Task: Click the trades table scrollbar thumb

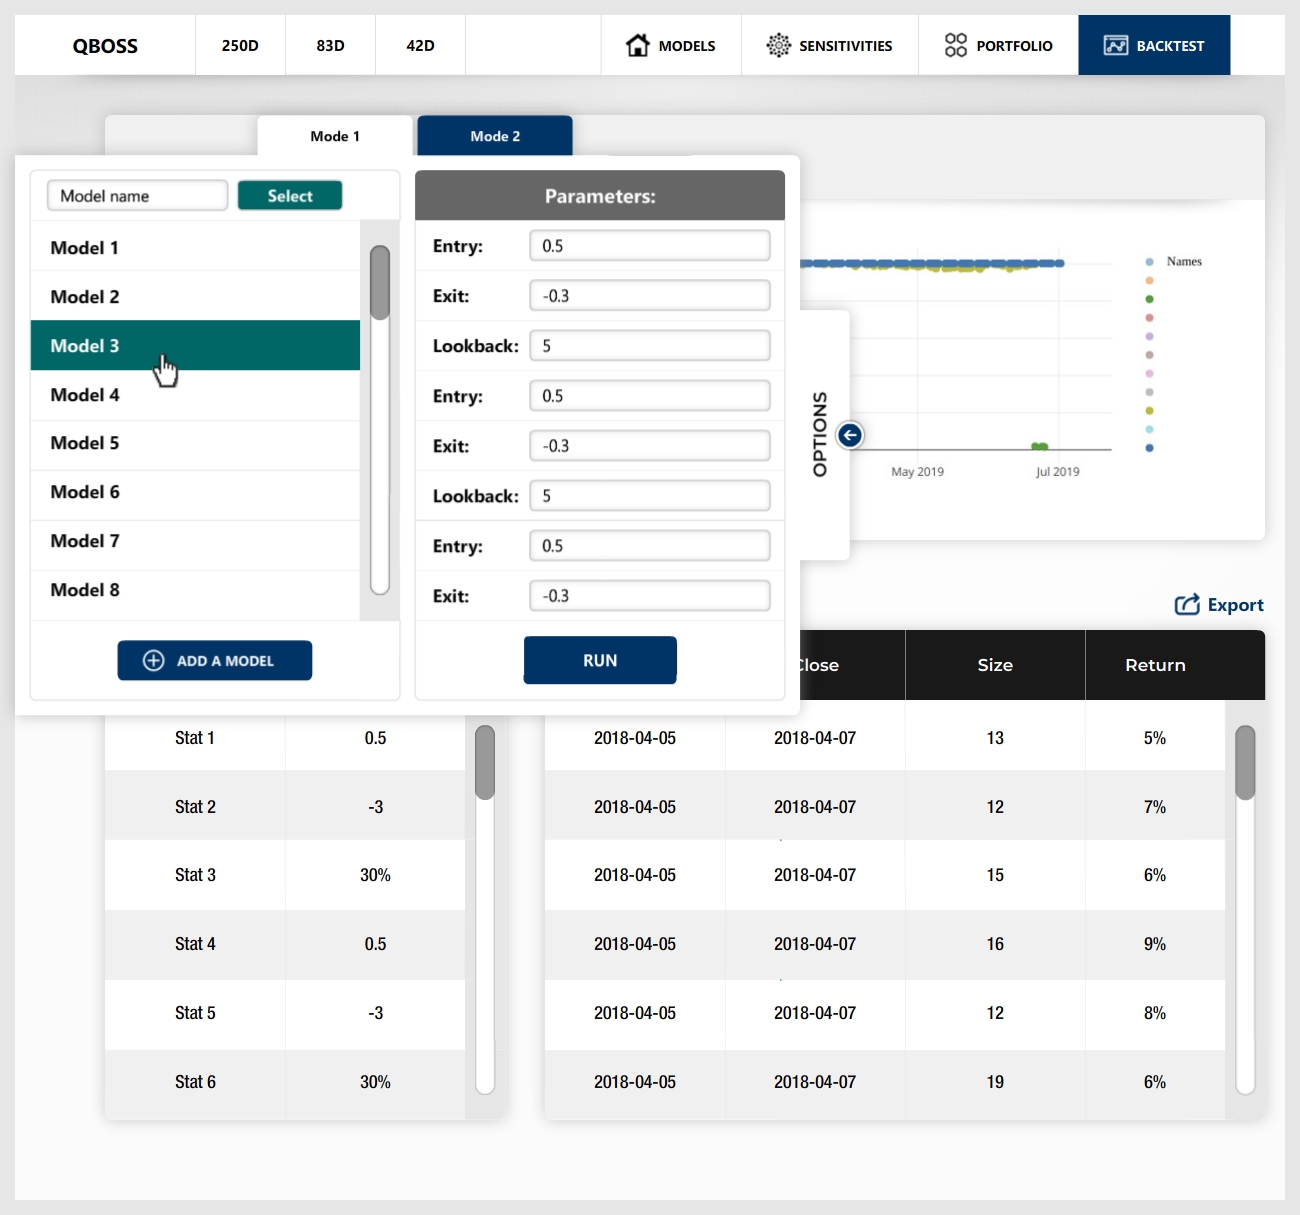Action: (1245, 762)
